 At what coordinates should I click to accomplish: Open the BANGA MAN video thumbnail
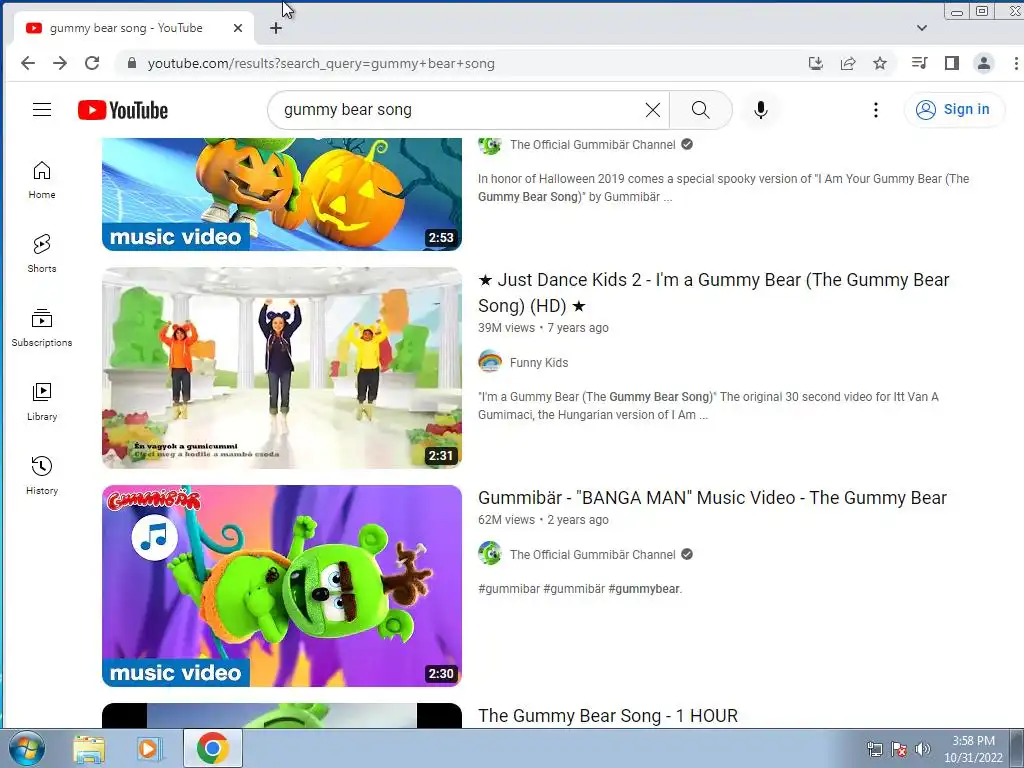[281, 586]
